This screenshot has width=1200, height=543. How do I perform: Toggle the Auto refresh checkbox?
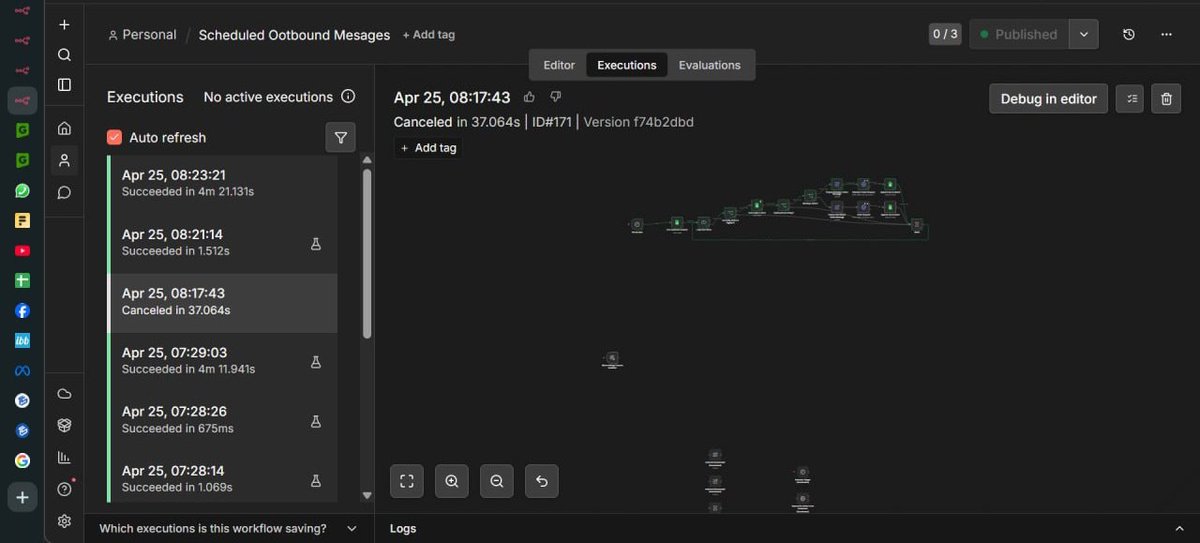pos(114,137)
